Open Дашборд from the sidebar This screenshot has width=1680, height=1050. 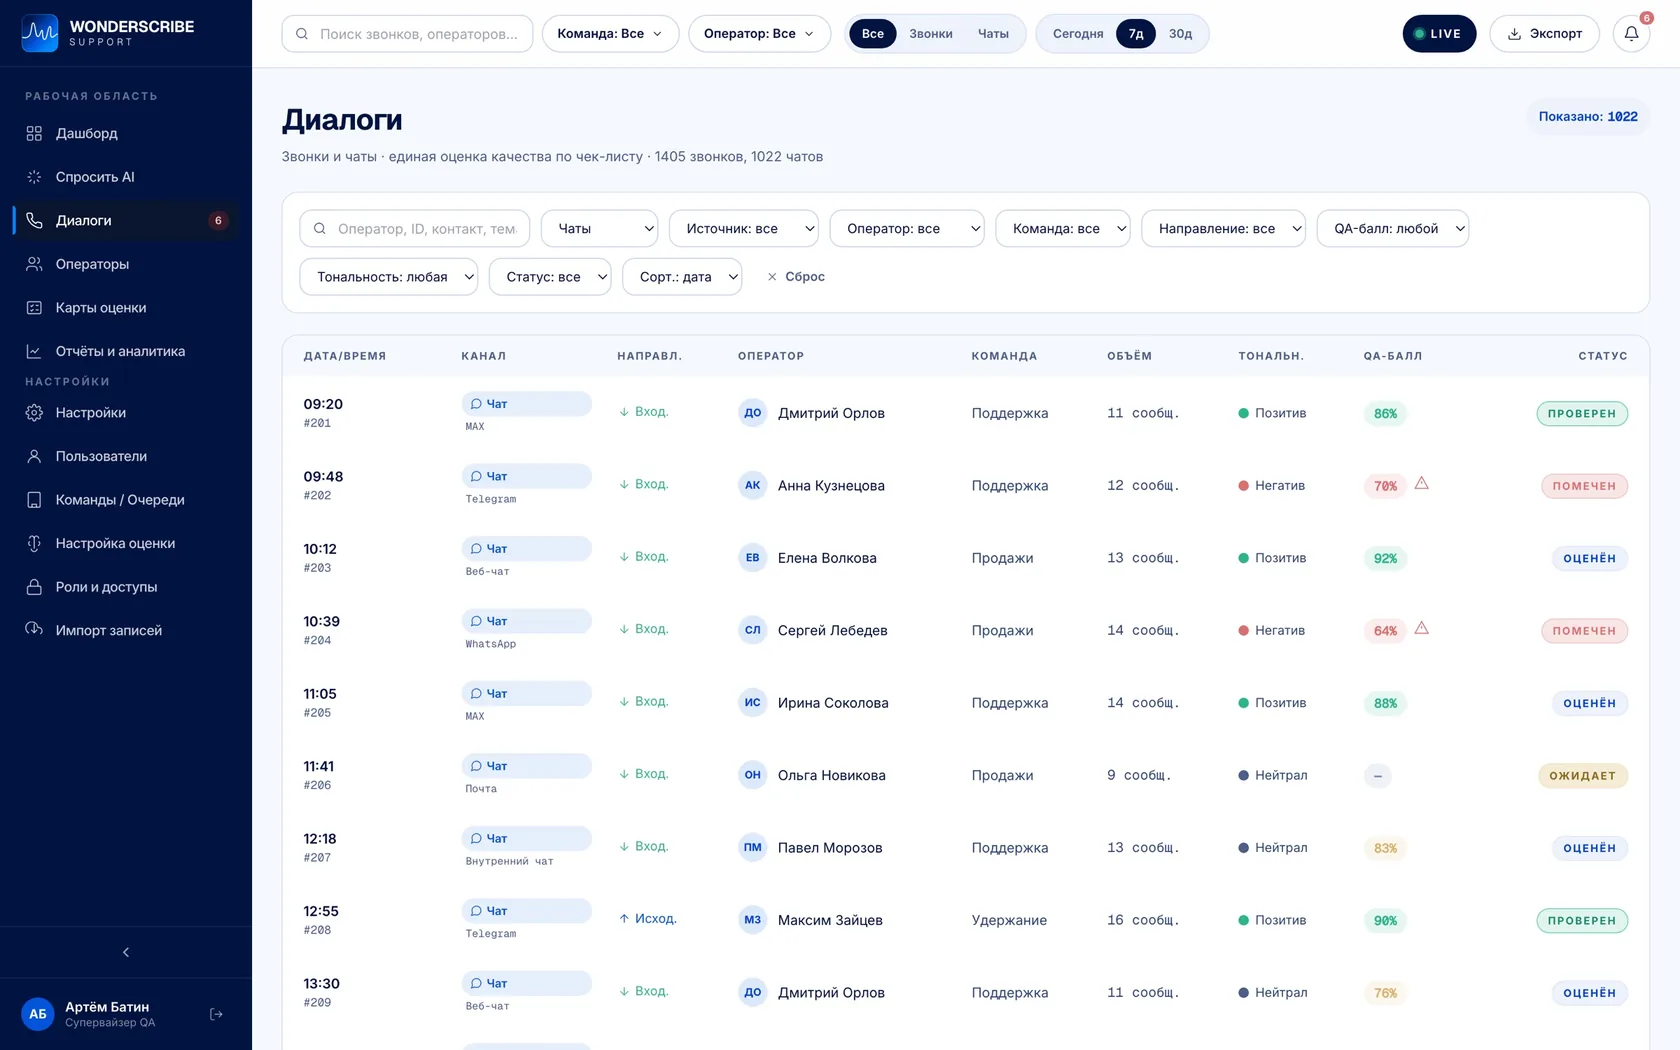126,134
